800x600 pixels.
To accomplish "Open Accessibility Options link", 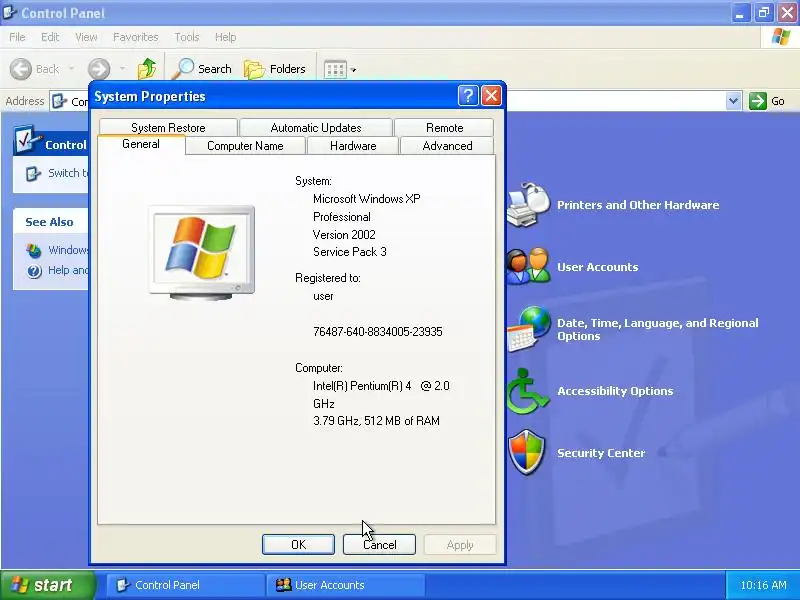I will point(615,391).
